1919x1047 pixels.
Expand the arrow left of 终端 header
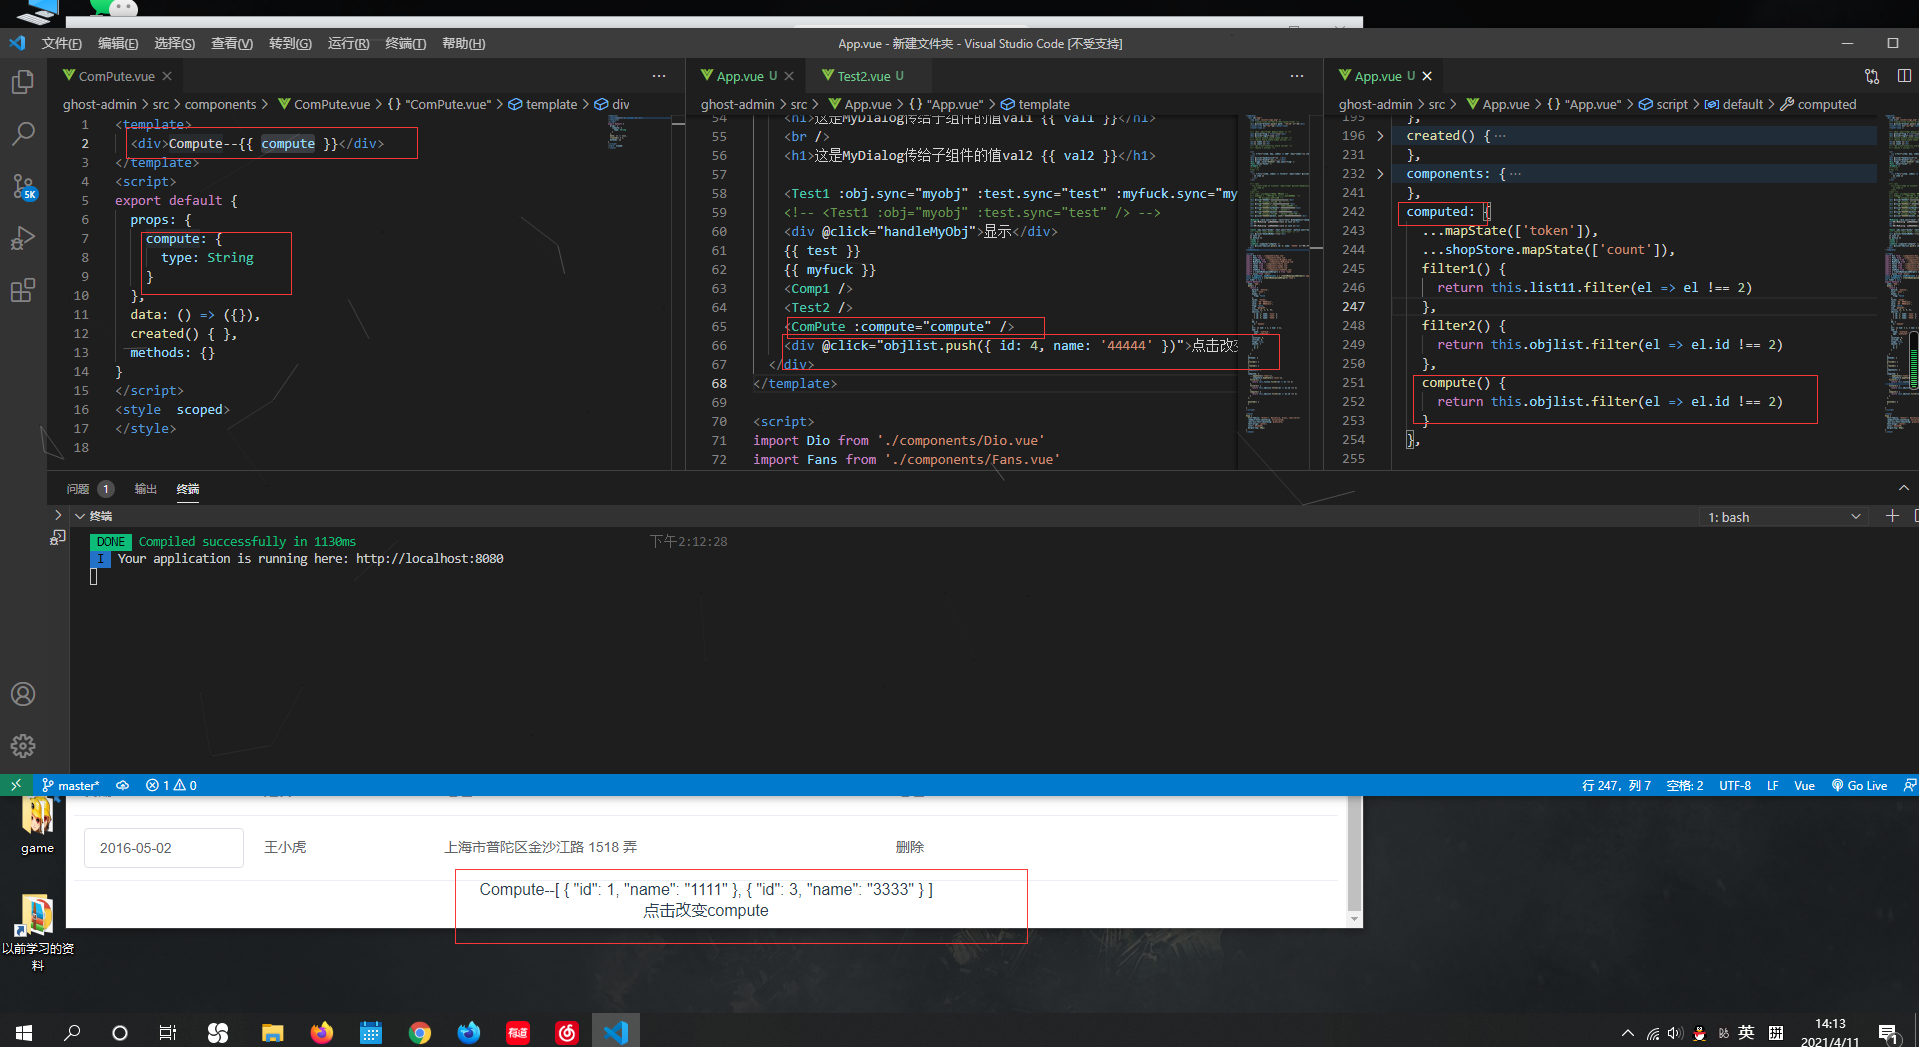58,515
